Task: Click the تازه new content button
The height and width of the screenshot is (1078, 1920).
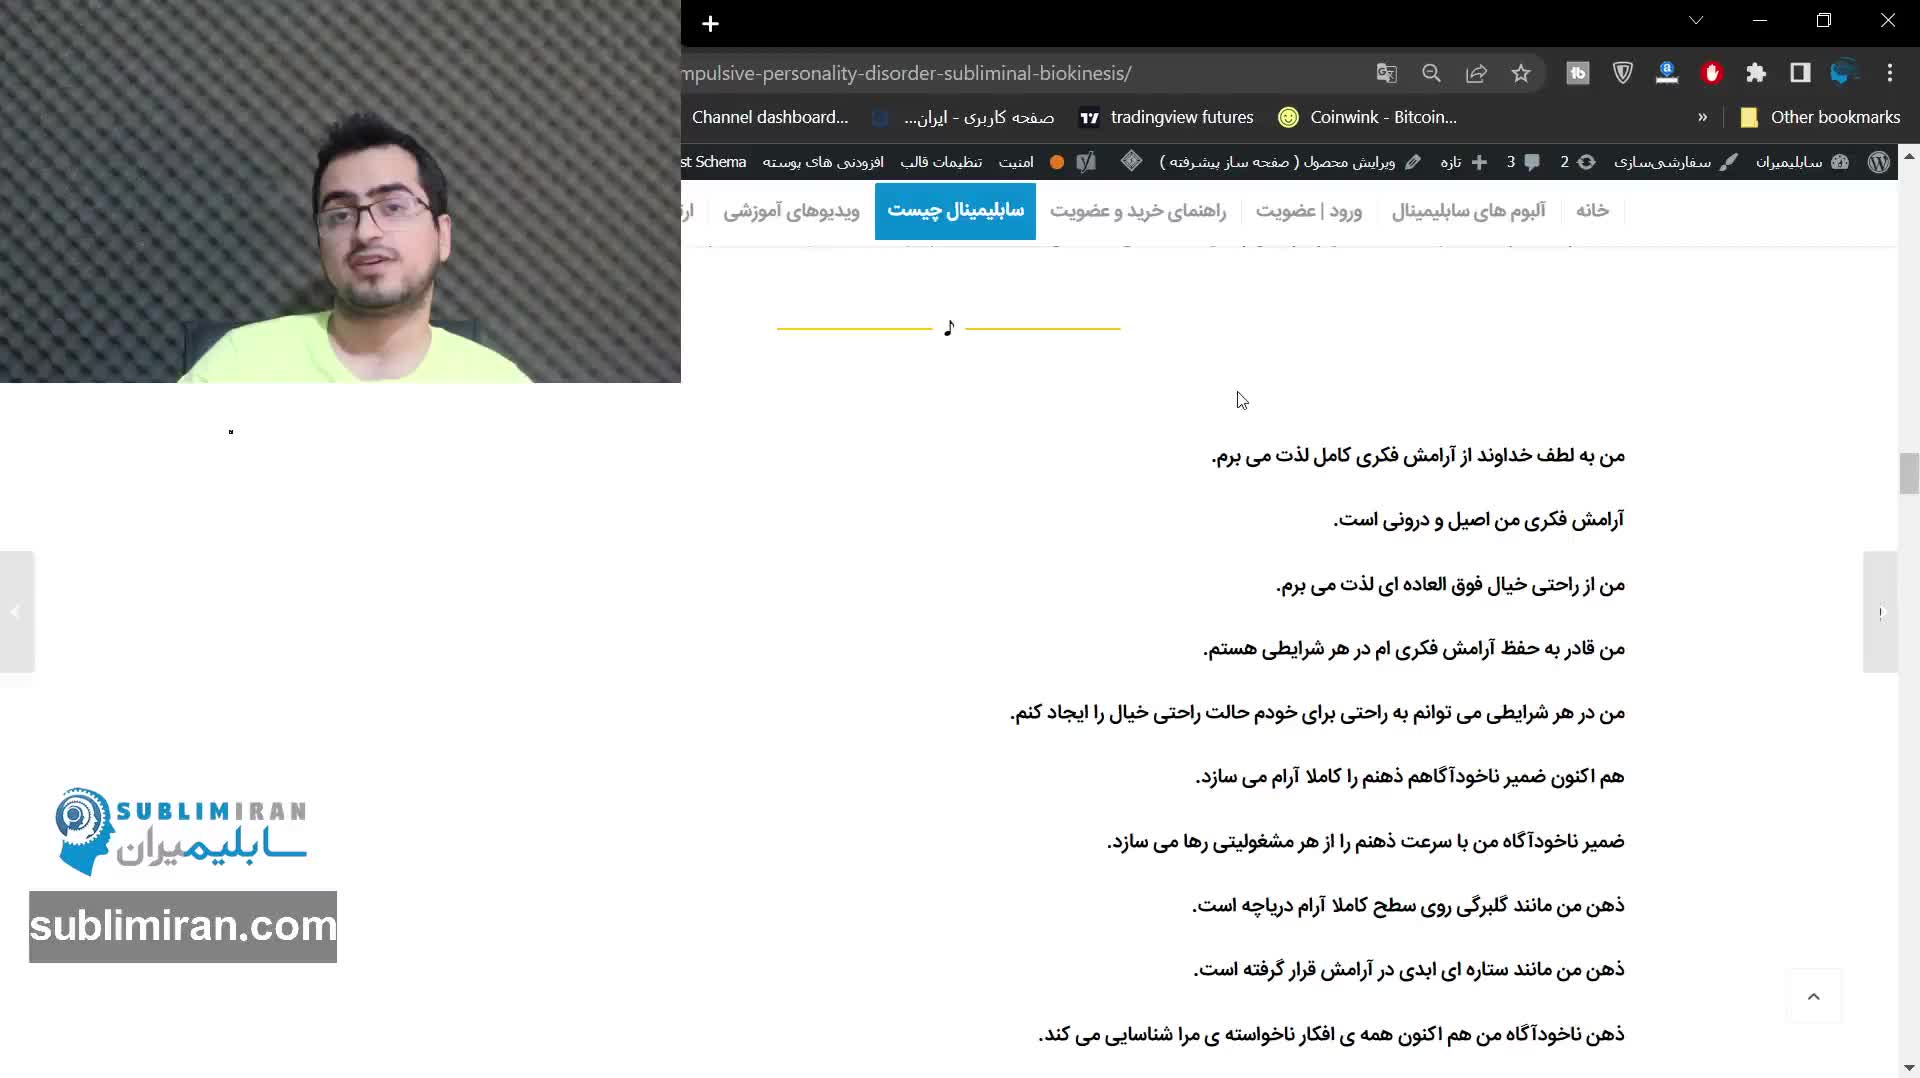Action: [1464, 162]
